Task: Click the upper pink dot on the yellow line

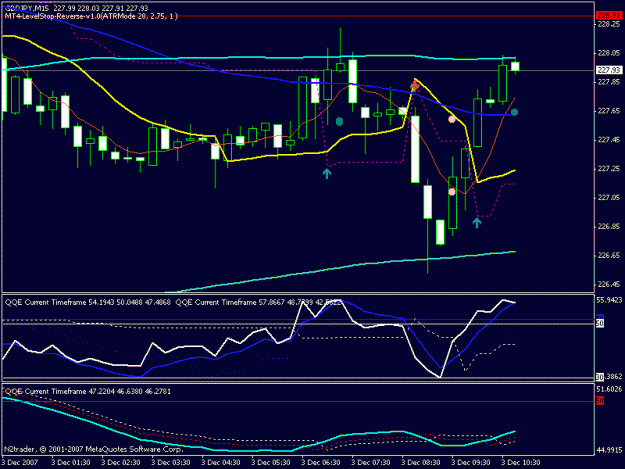Action: tap(452, 119)
